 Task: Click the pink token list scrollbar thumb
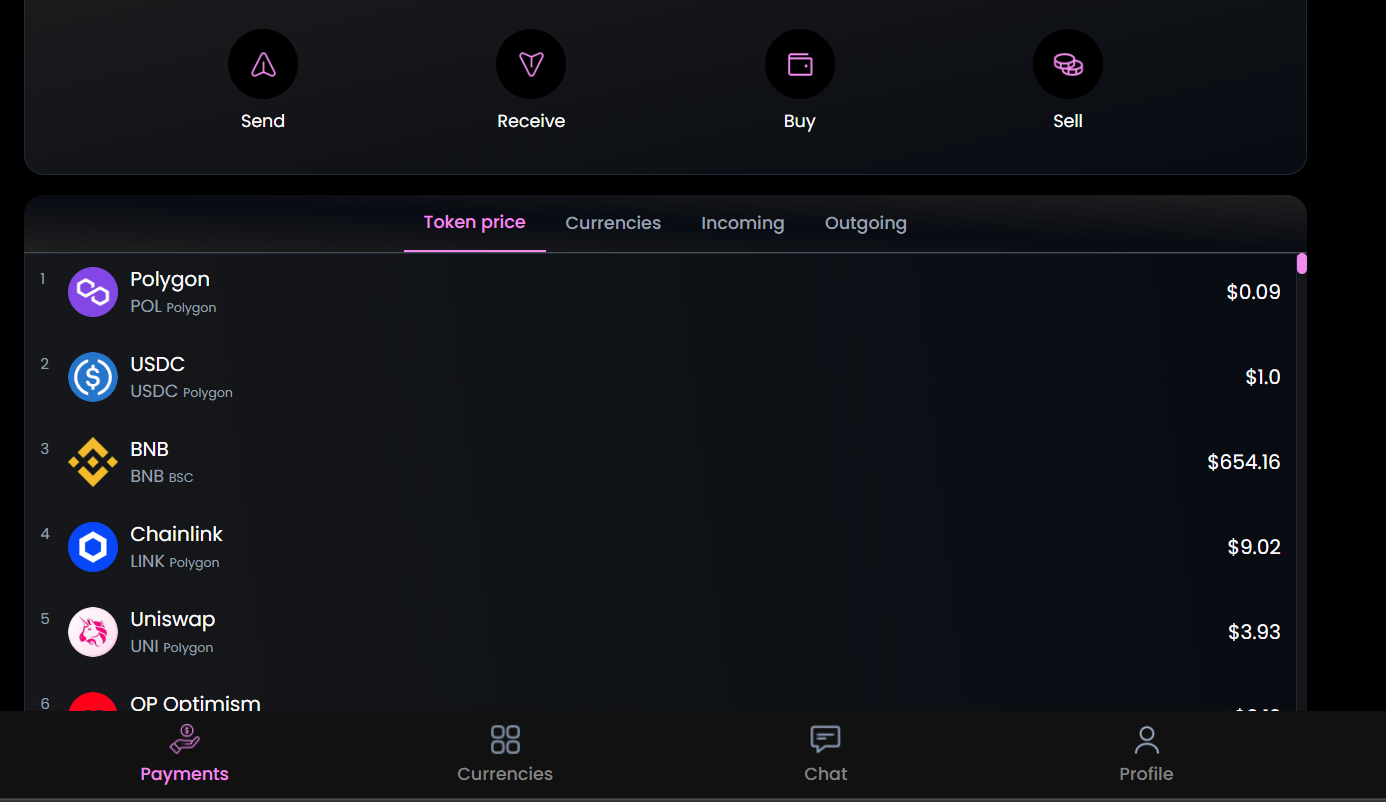pos(1301,264)
